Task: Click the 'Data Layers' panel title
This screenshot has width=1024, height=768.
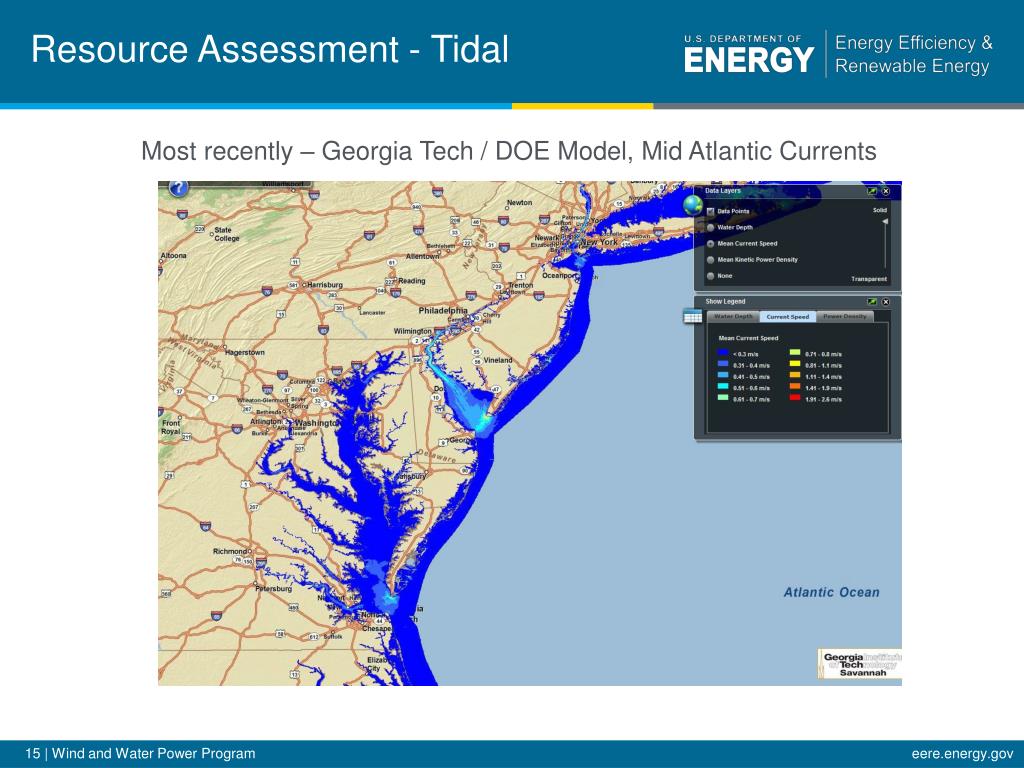Action: coord(723,191)
